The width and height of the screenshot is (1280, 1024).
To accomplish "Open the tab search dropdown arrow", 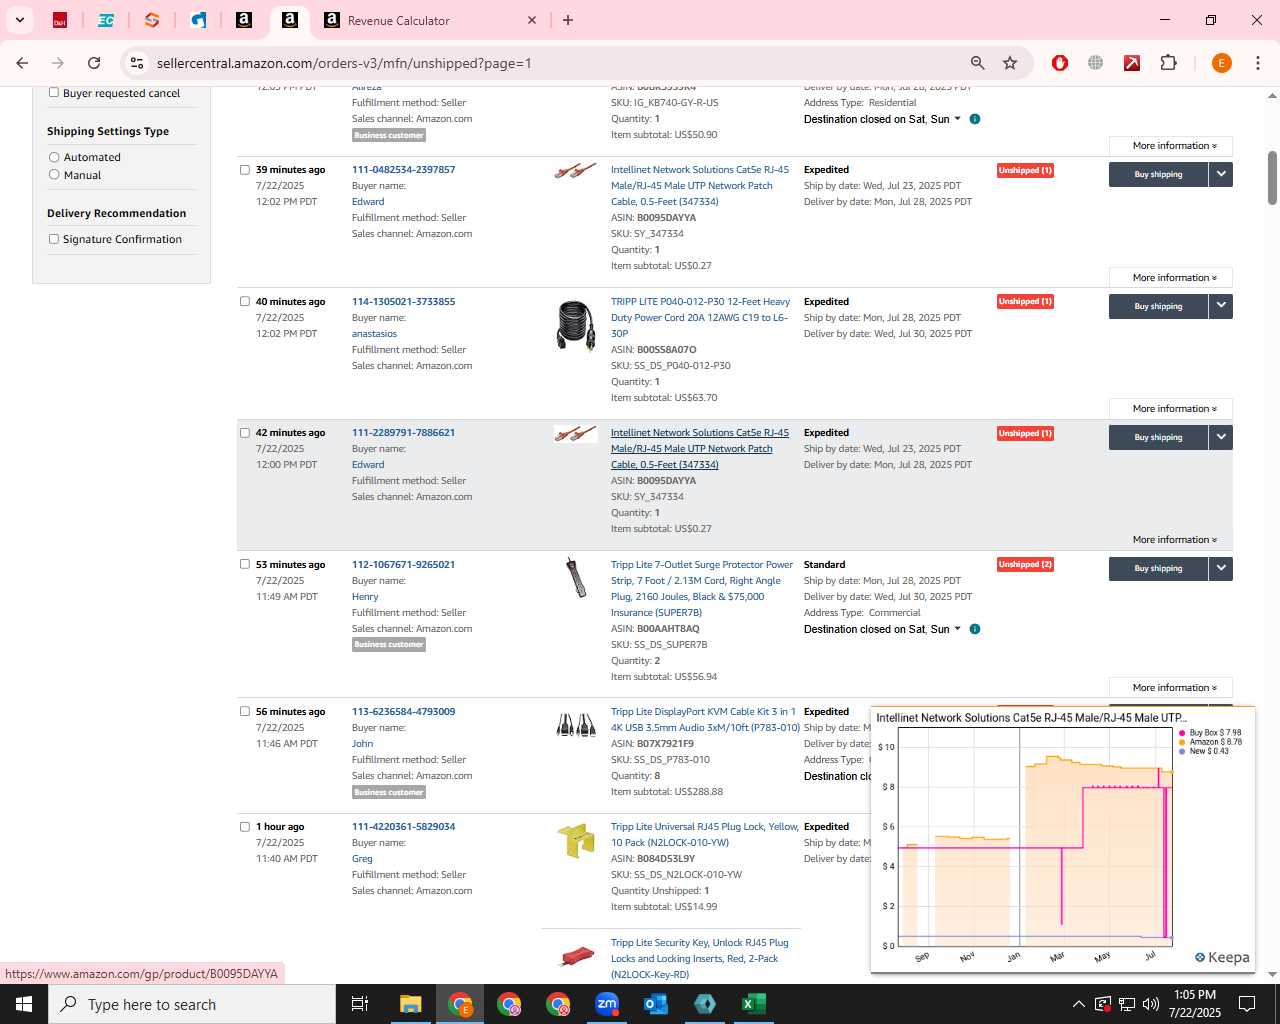I will 19,20.
